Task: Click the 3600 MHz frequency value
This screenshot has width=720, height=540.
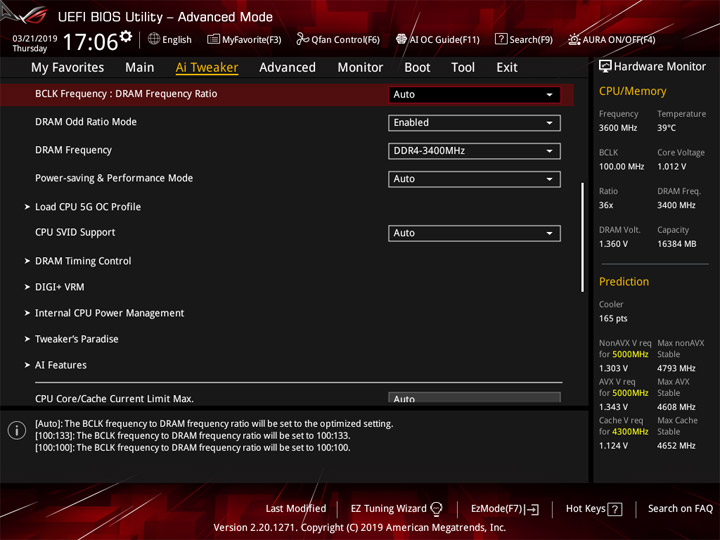Action: pyautogui.click(x=618, y=128)
